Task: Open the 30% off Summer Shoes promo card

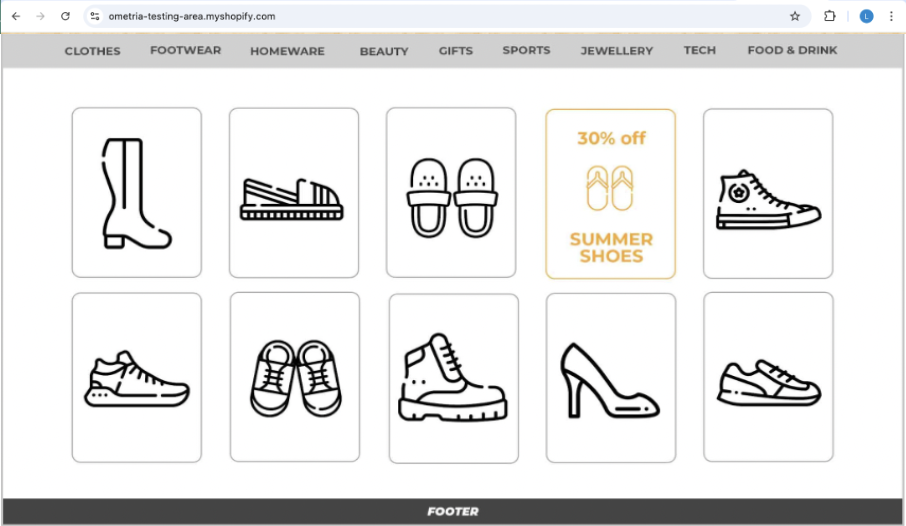Action: point(611,194)
